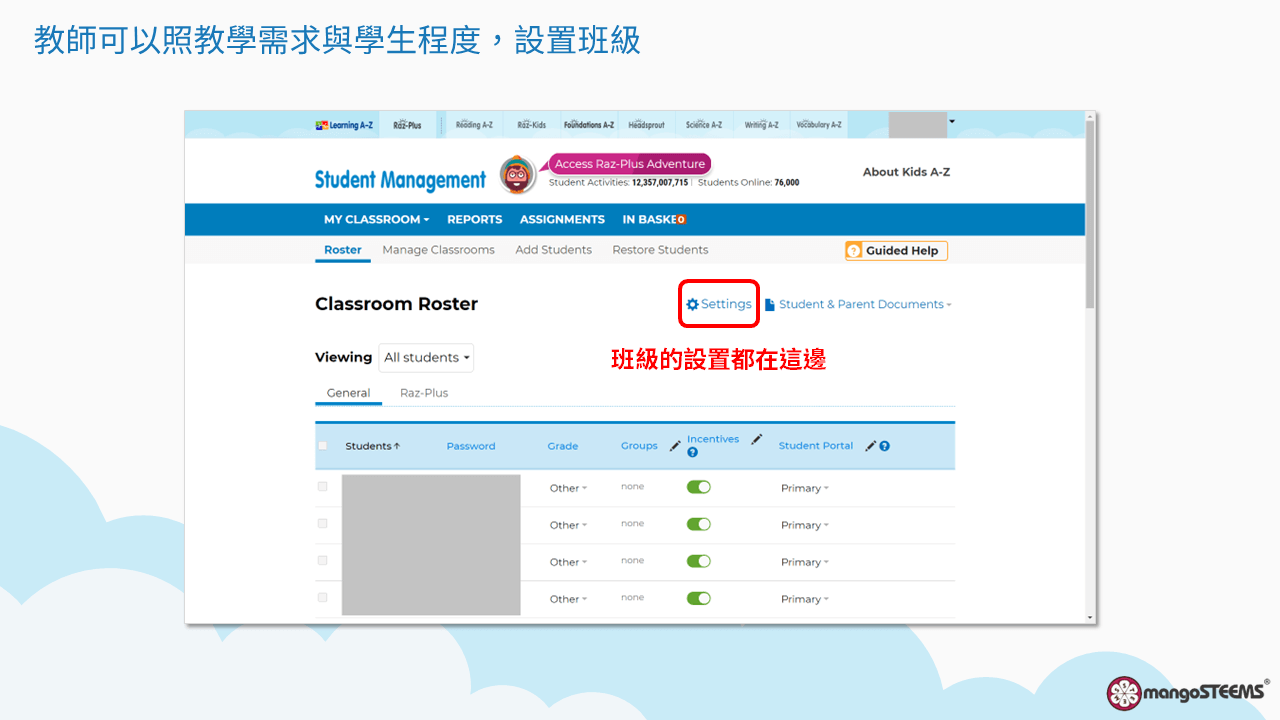Click Access Raz-Plus Adventure button
The height and width of the screenshot is (720, 1280).
coord(630,164)
